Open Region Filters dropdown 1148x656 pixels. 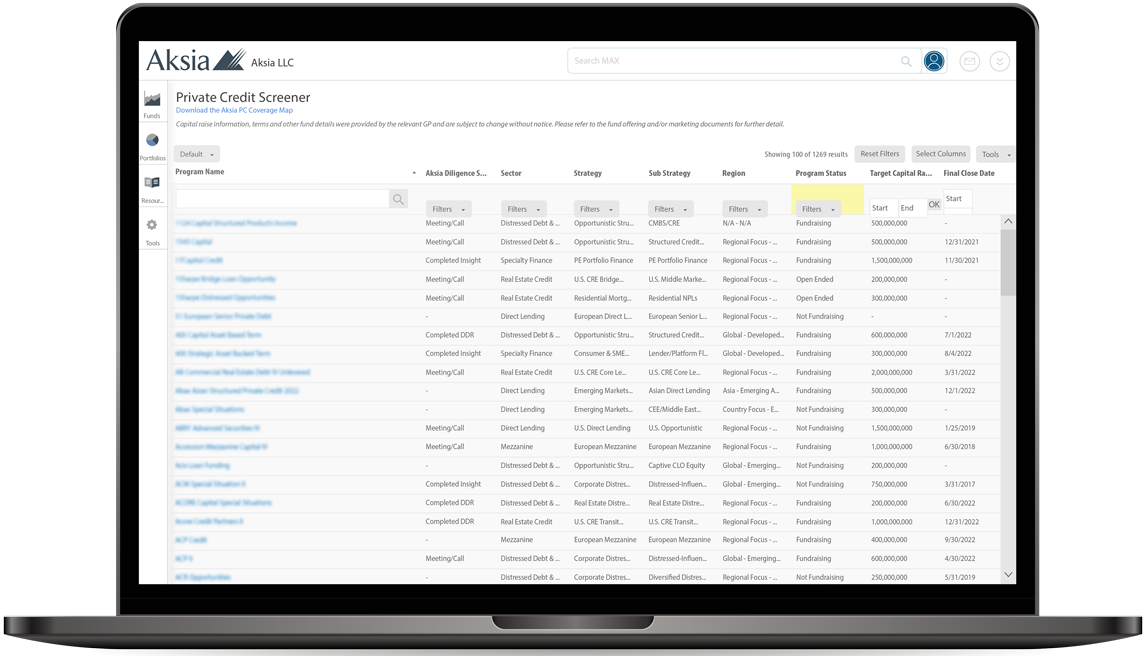coord(745,209)
